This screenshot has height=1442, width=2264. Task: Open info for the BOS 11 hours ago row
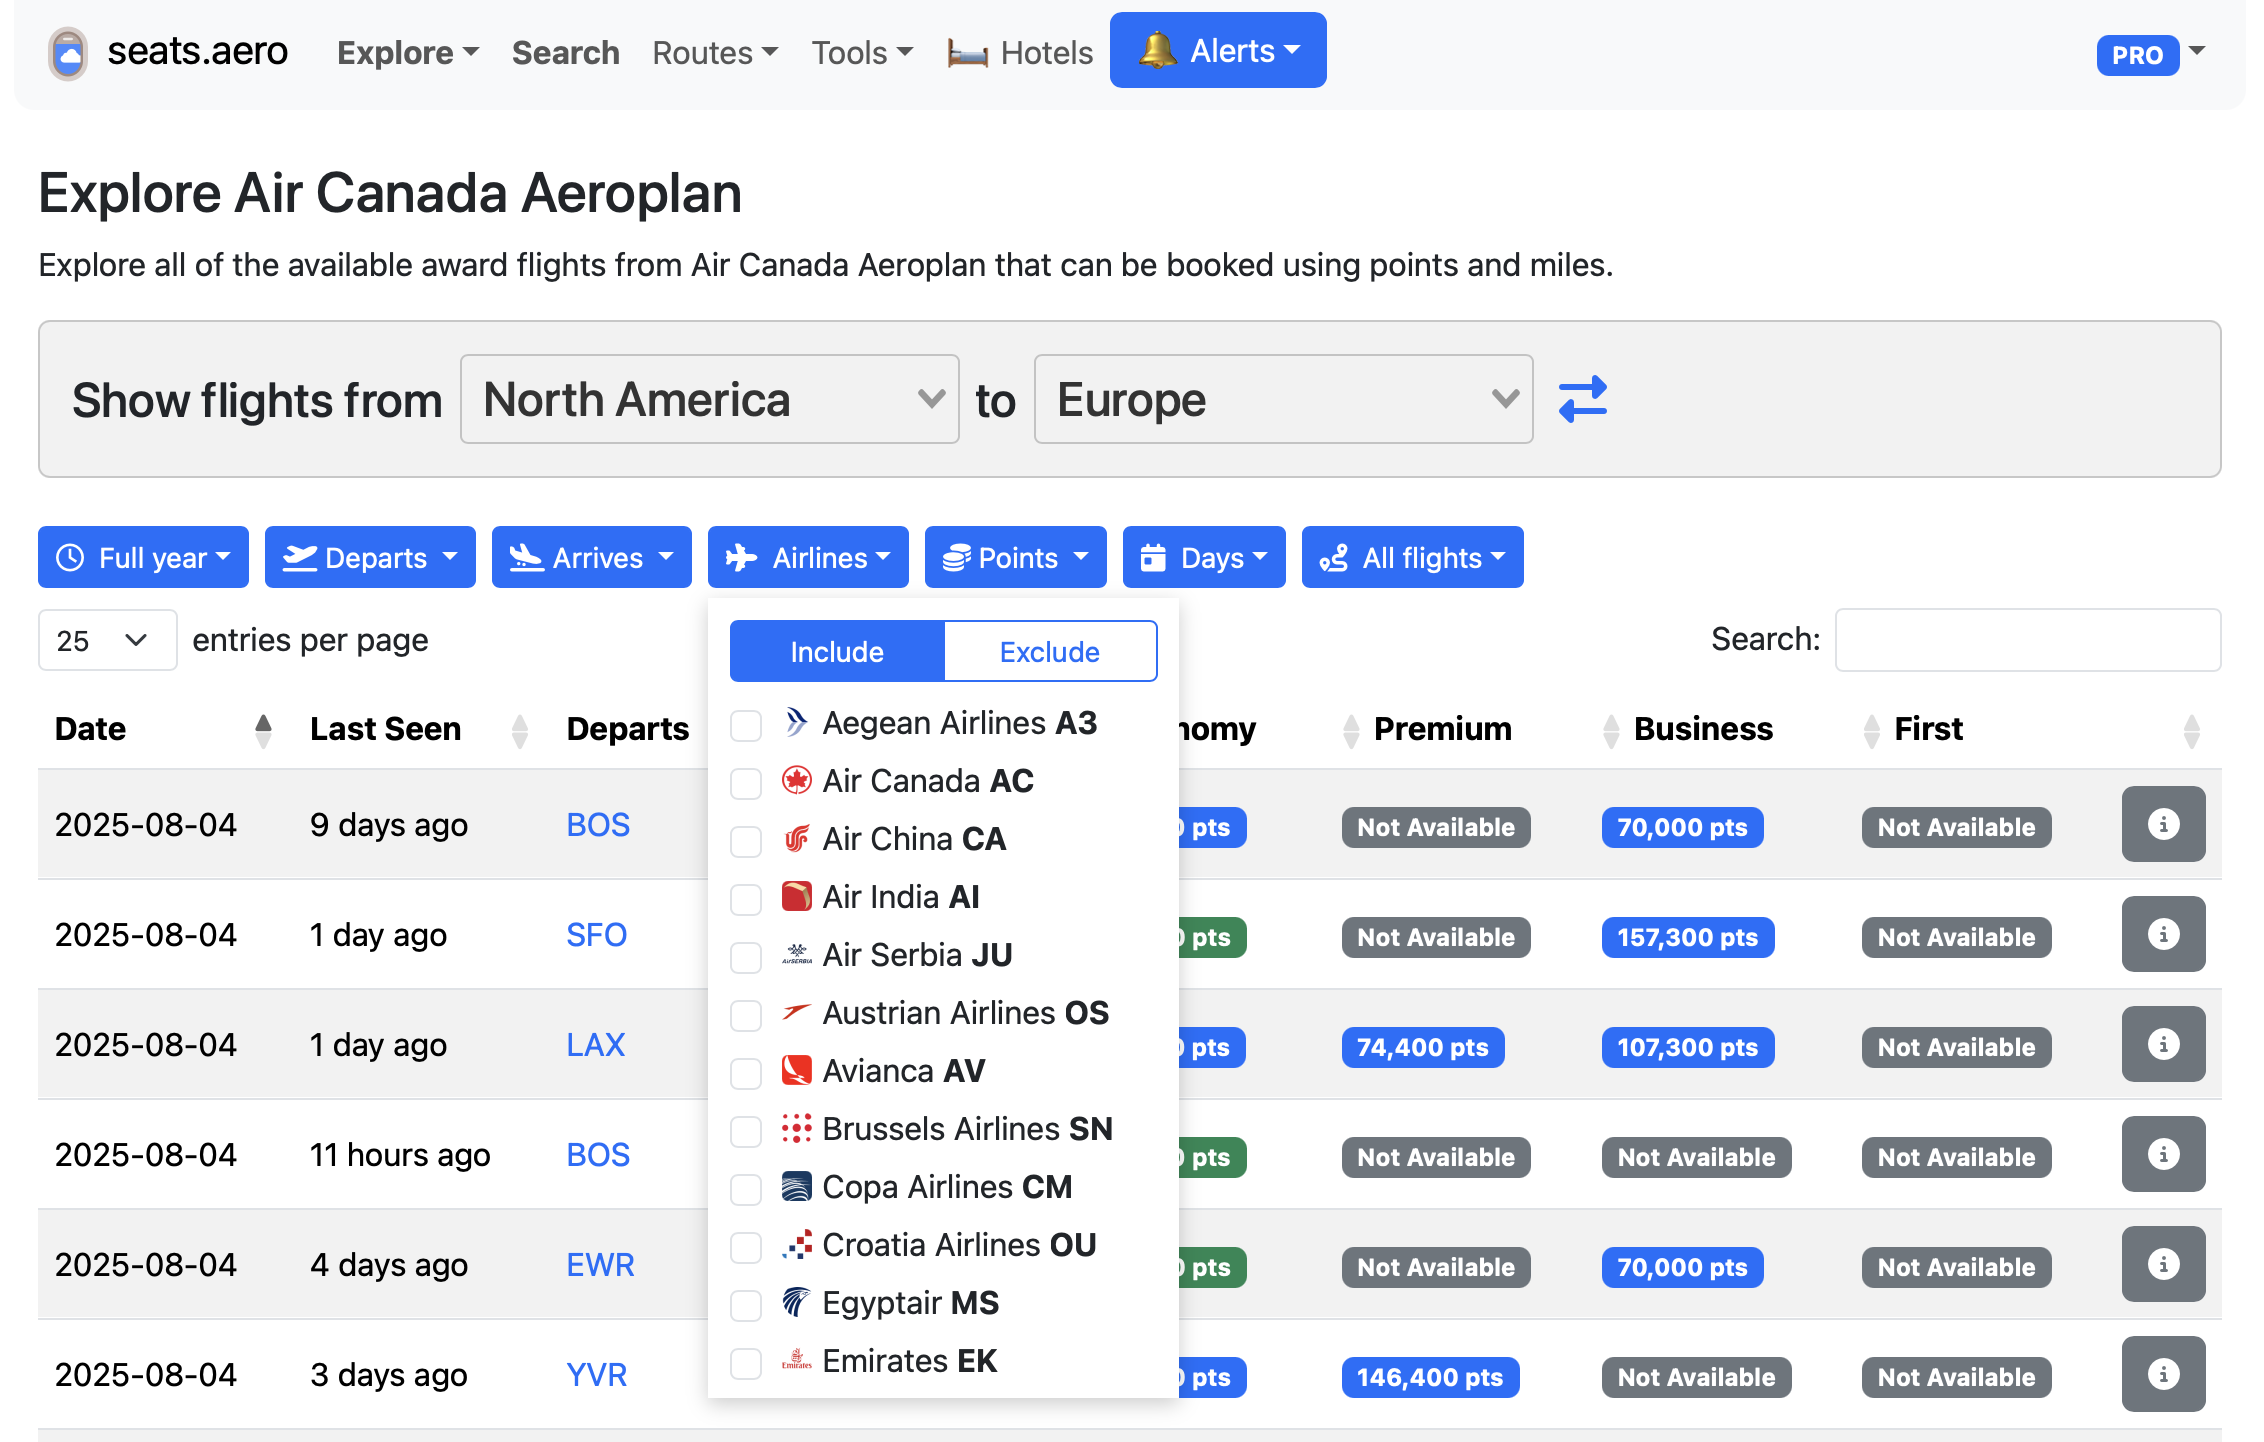2163,1154
